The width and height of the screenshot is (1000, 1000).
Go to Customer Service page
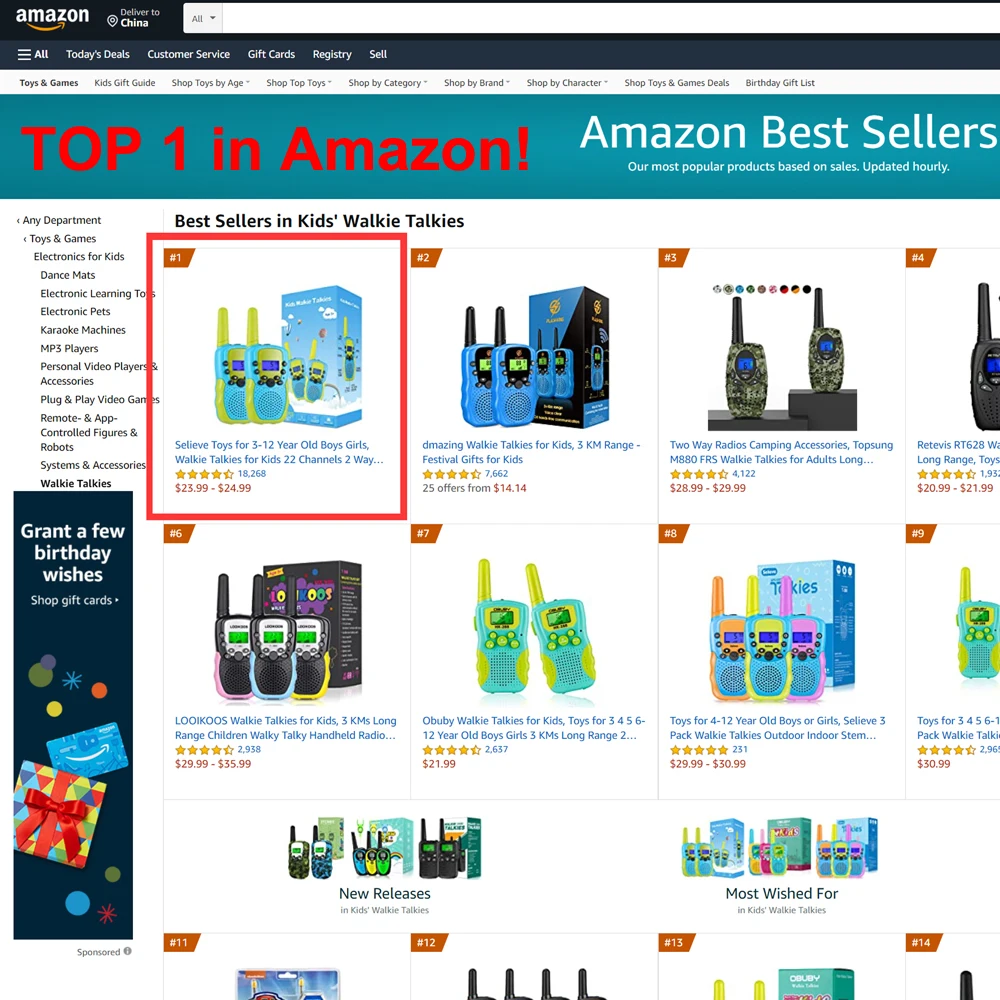[x=188, y=54]
